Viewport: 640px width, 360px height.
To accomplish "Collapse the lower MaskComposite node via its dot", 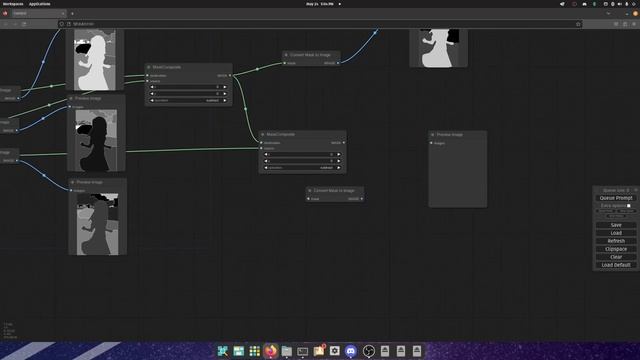I will [x=263, y=134].
